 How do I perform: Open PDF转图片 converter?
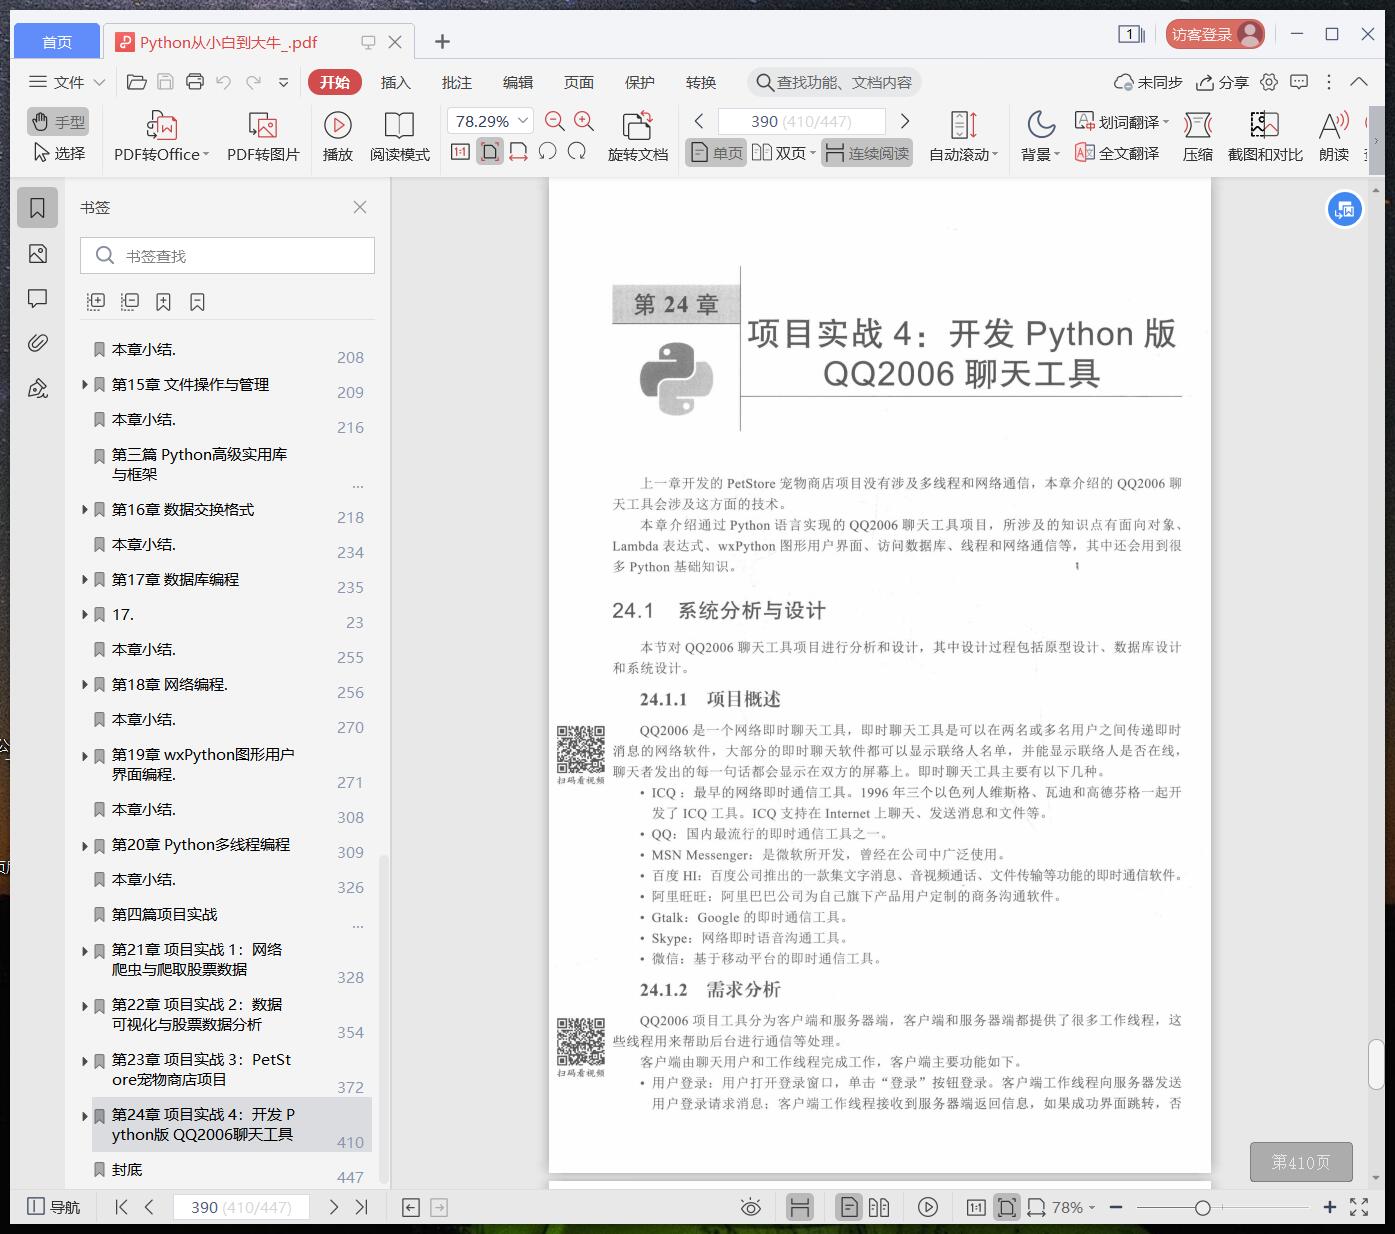263,137
